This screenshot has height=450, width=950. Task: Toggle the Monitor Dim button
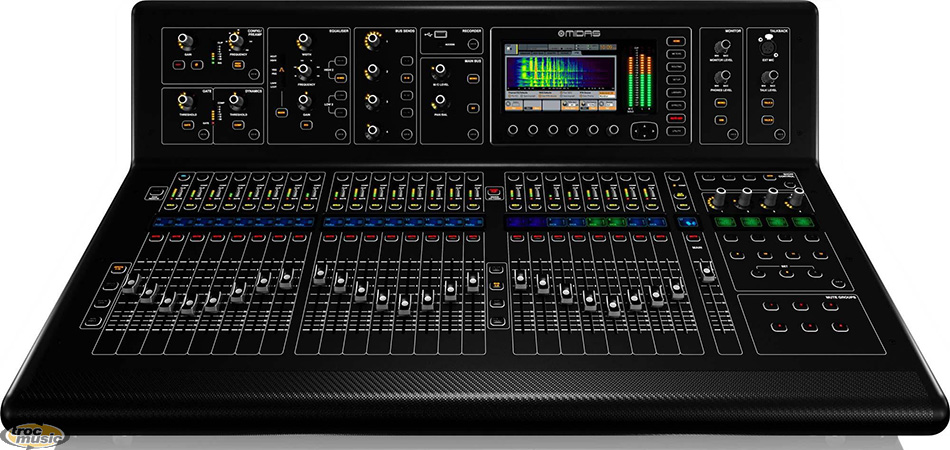721,120
